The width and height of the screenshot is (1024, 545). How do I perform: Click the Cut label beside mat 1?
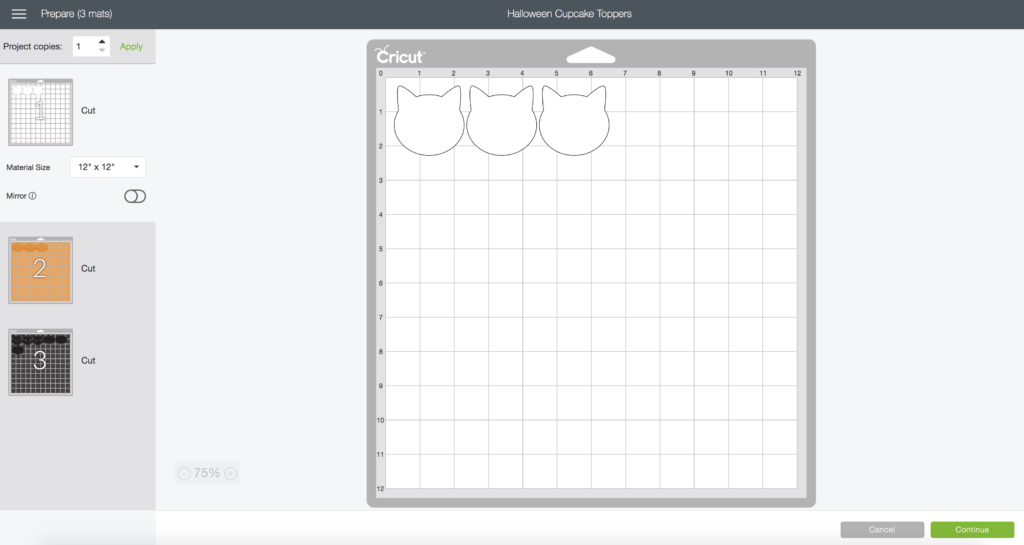click(x=88, y=110)
